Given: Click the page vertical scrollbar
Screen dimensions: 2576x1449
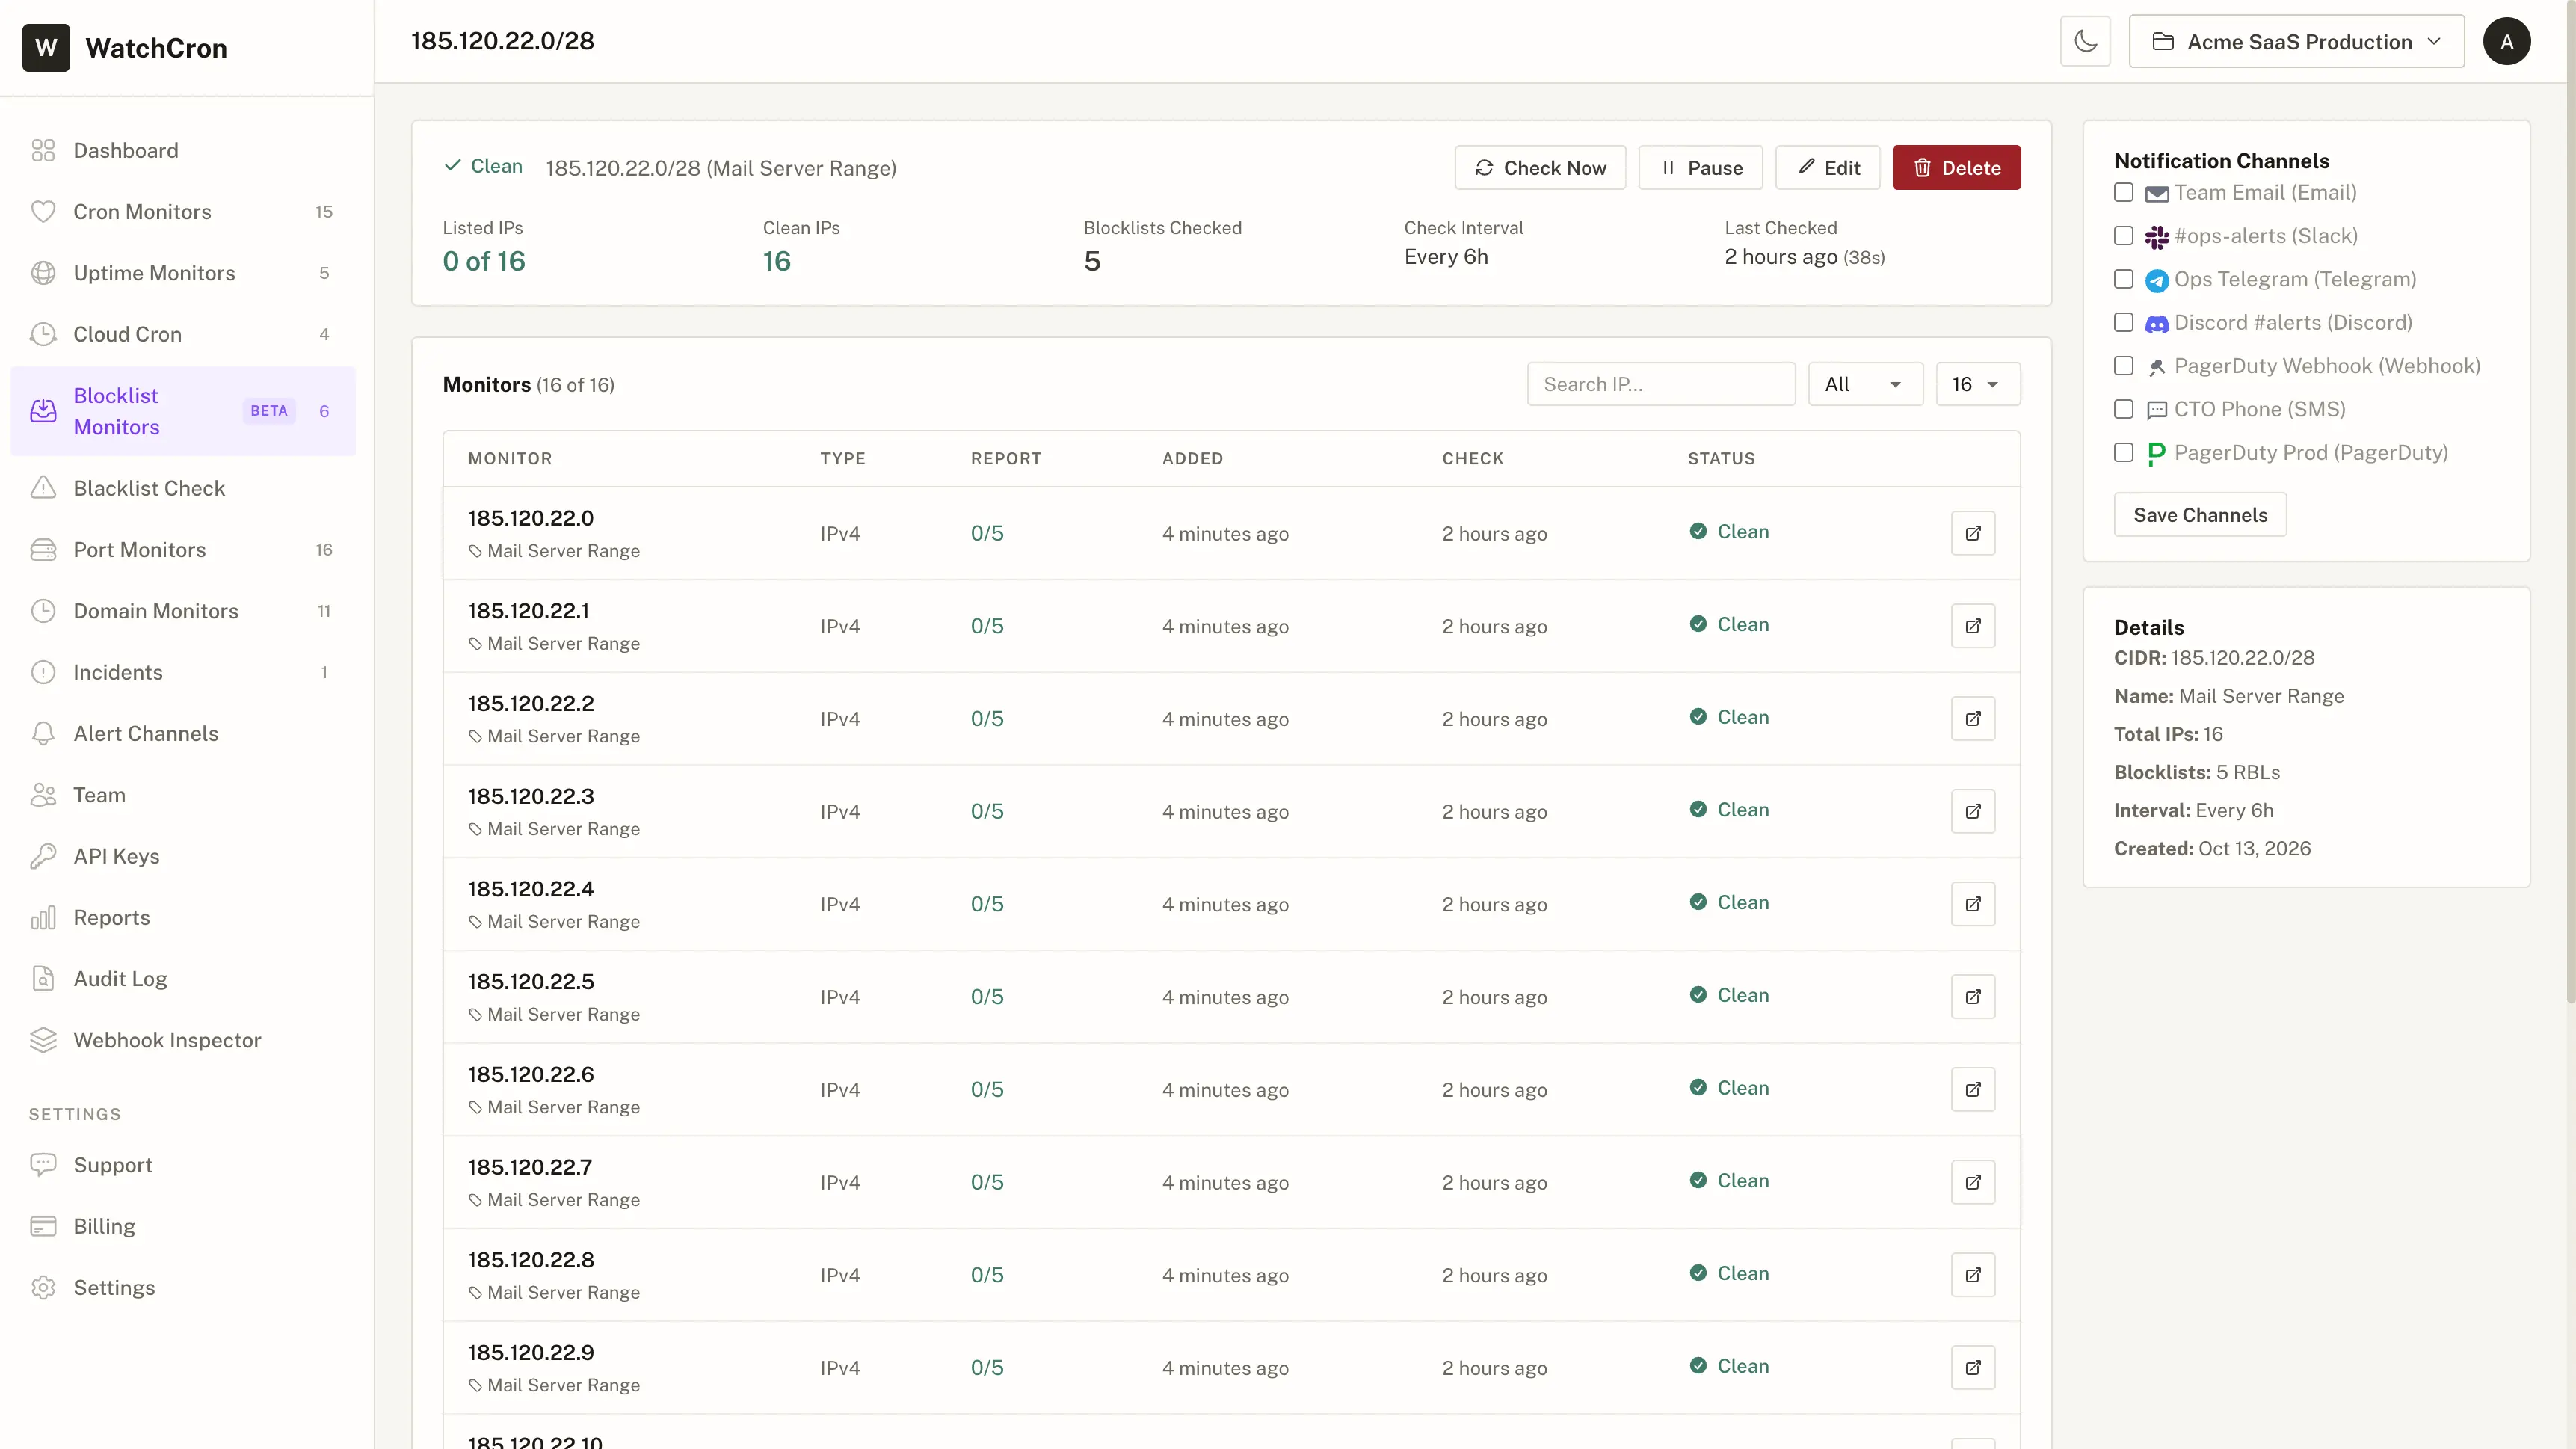Looking at the screenshot, I should [x=2571, y=500].
